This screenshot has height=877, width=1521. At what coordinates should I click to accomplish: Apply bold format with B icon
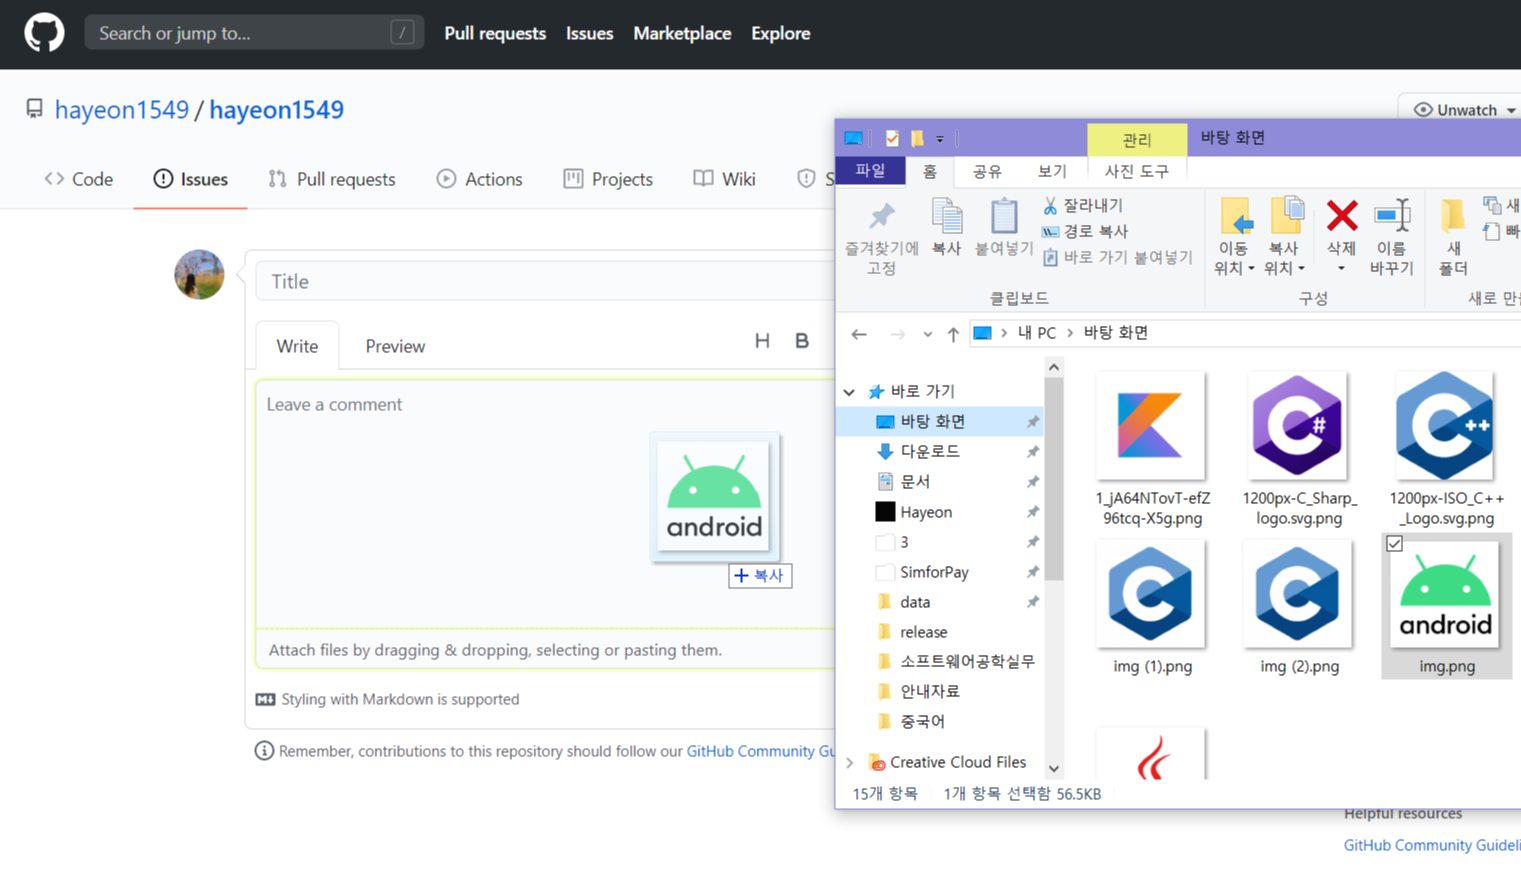click(802, 341)
